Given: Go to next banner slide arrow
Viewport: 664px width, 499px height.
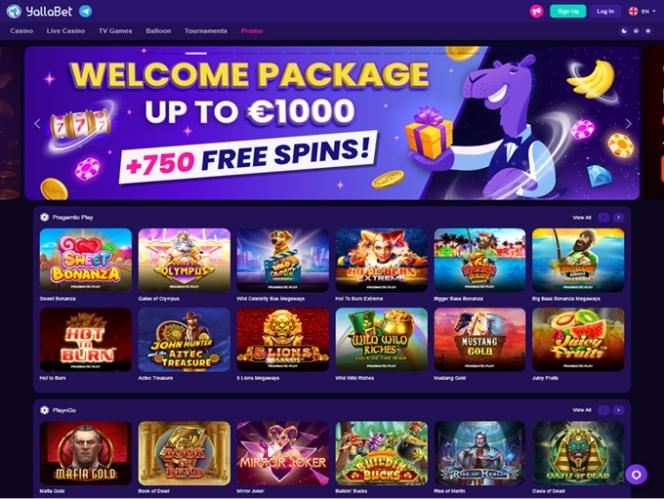Looking at the screenshot, I should coord(628,124).
